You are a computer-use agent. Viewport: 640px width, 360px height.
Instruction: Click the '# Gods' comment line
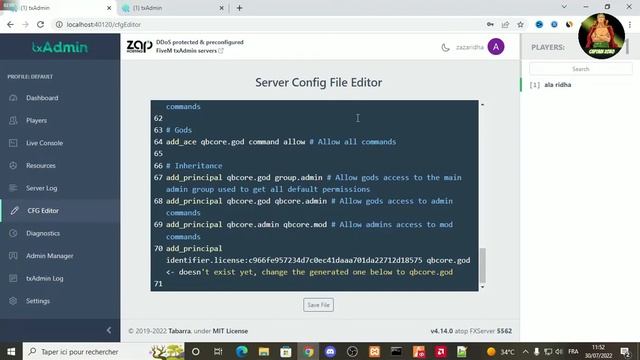coord(179,130)
